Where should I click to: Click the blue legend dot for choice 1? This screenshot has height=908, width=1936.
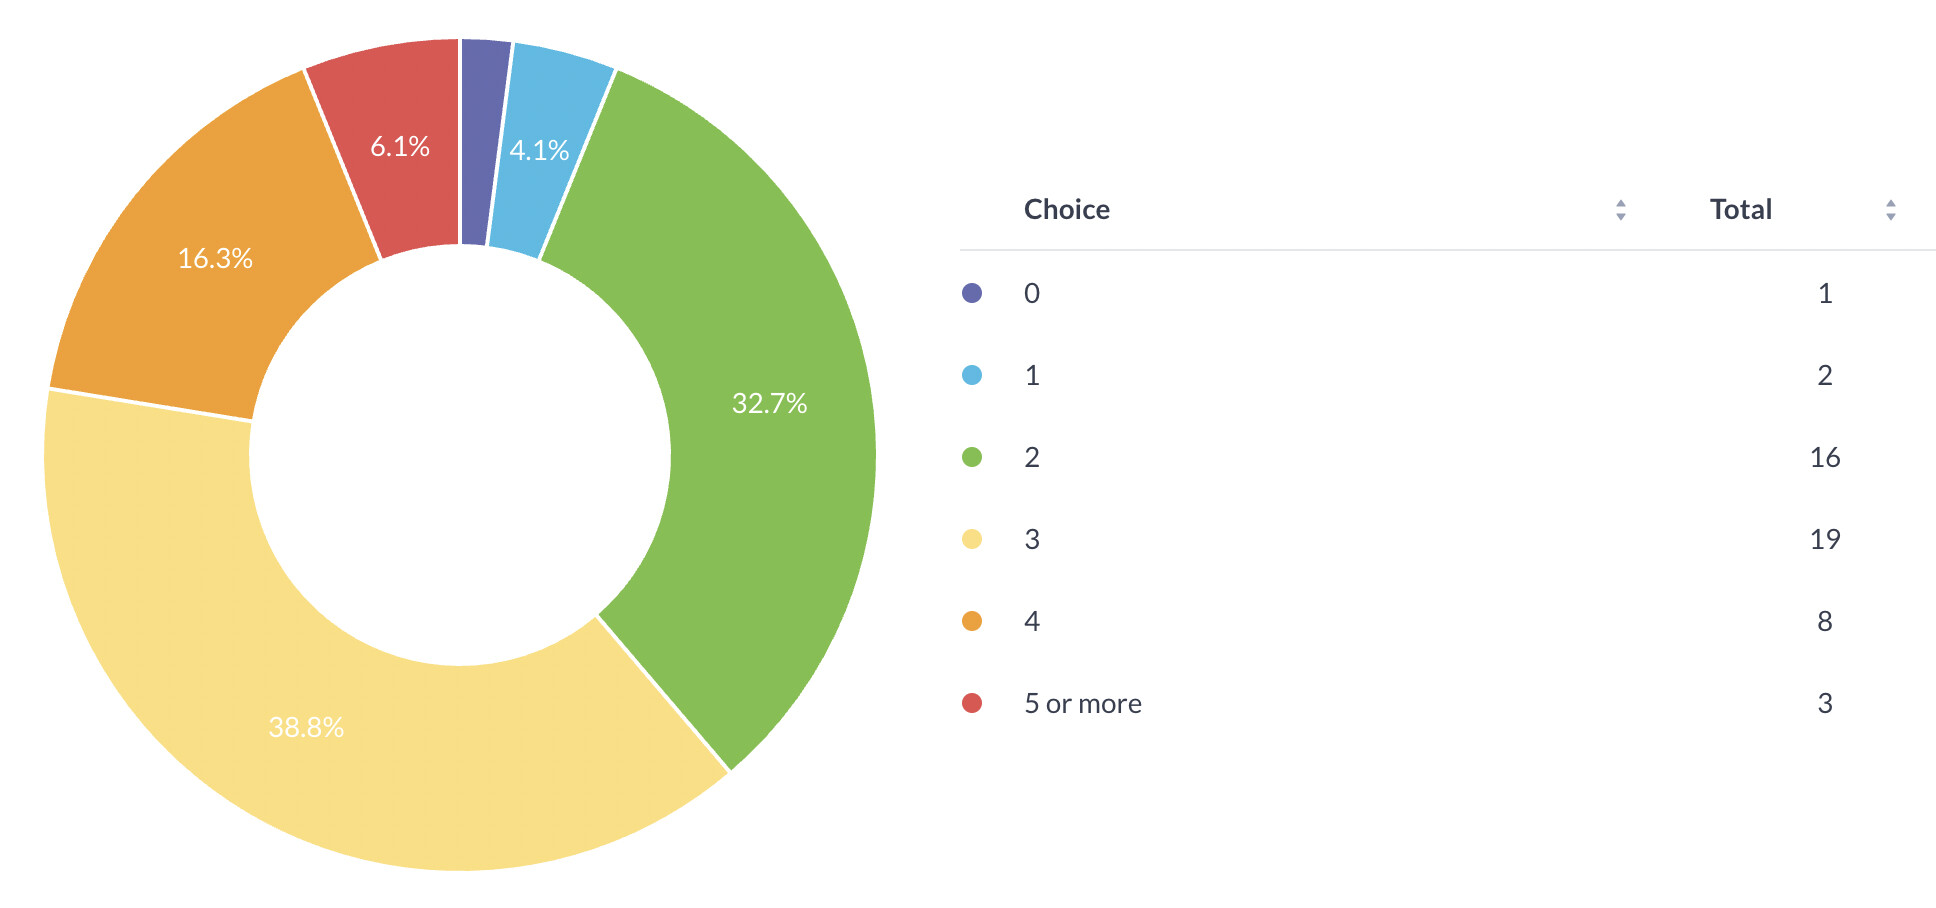pyautogui.click(x=972, y=375)
